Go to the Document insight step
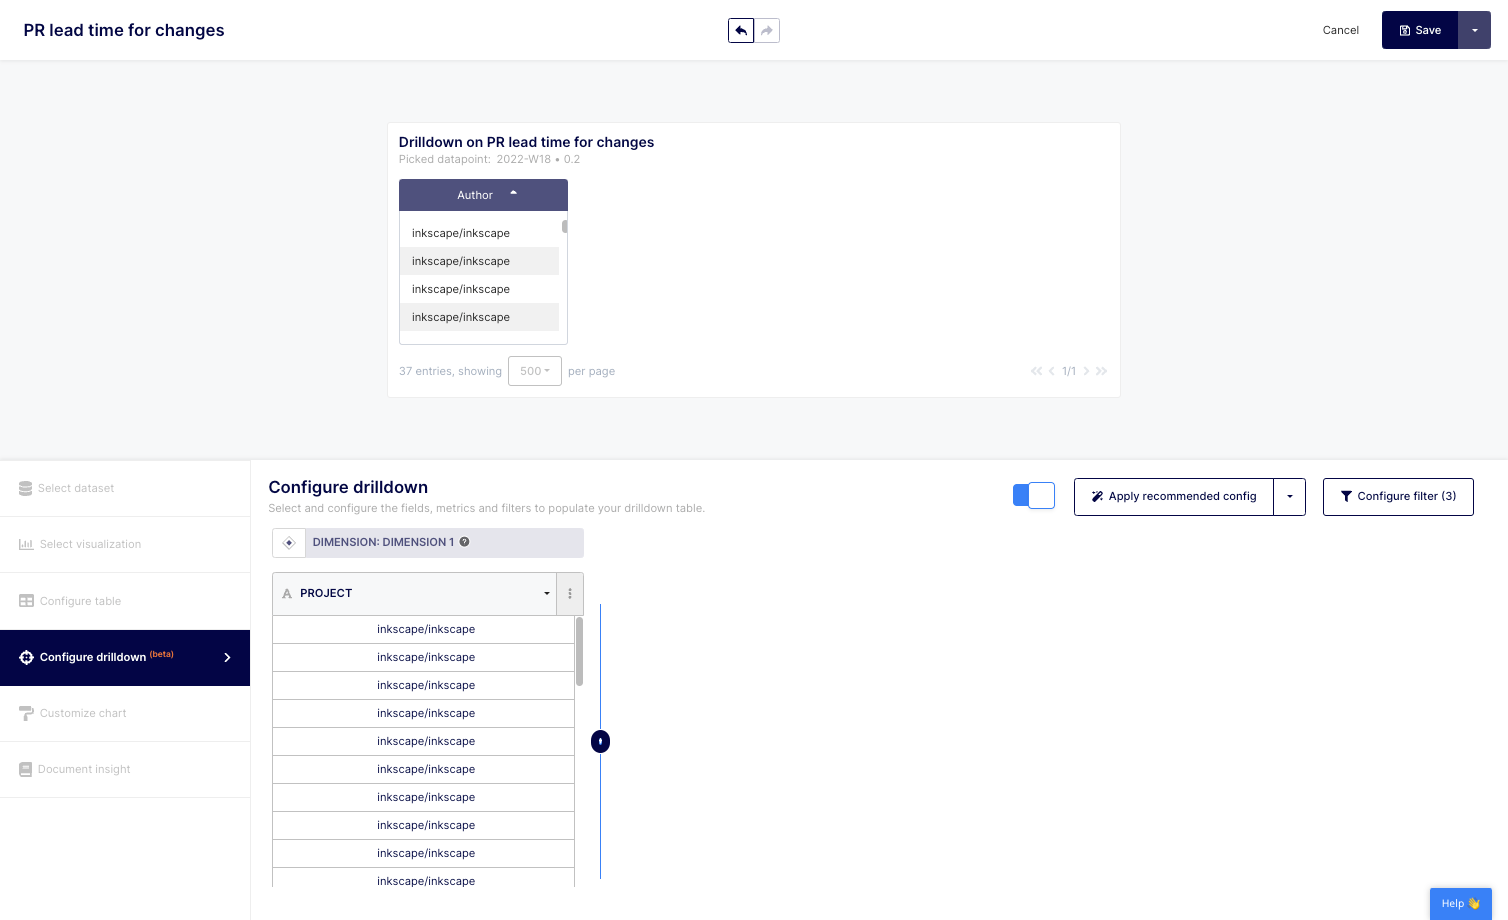 pos(84,770)
